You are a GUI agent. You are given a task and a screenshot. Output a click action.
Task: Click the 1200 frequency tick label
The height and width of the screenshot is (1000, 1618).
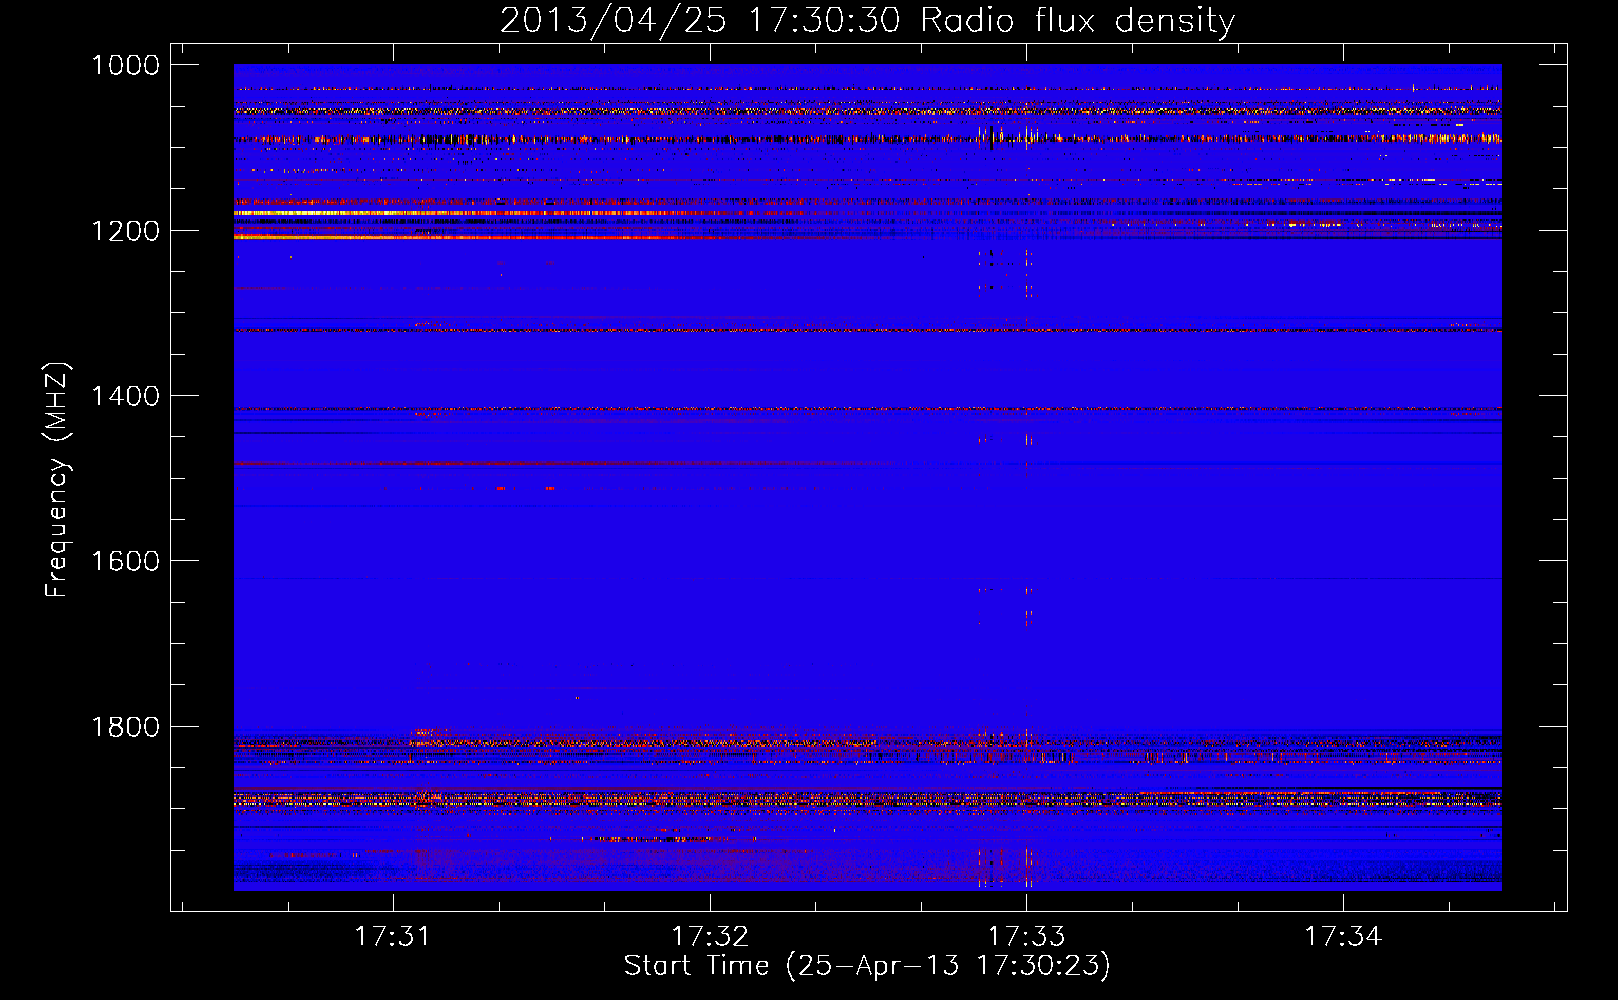(x=125, y=231)
